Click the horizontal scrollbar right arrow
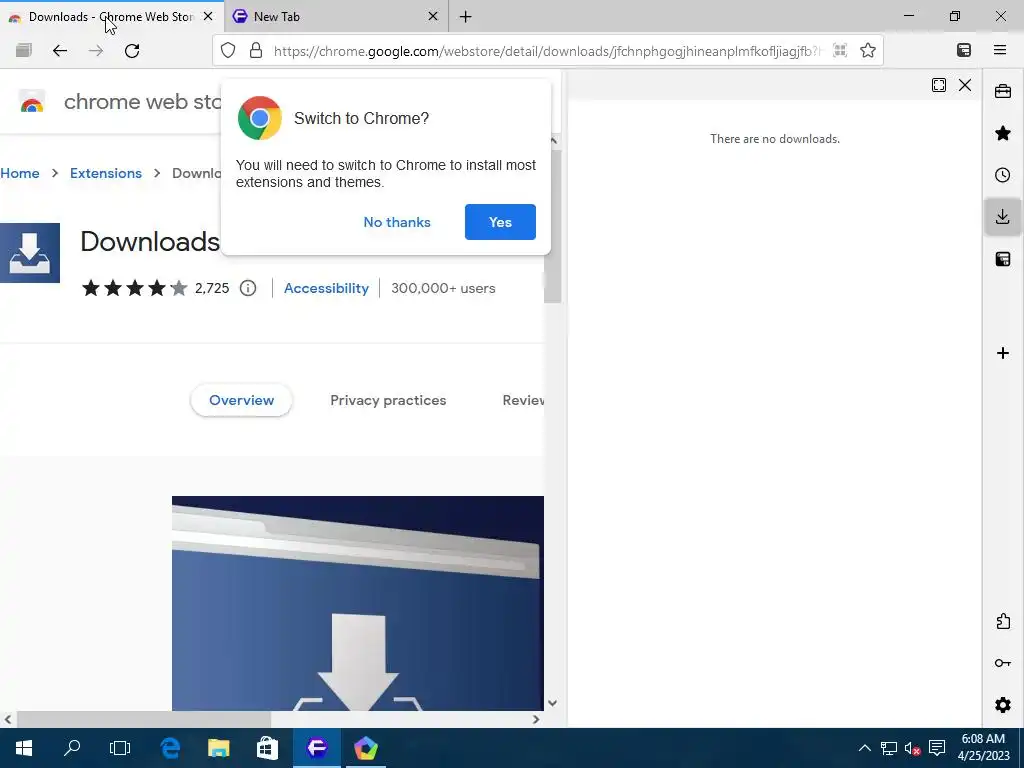The width and height of the screenshot is (1024, 768). pyautogui.click(x=536, y=720)
